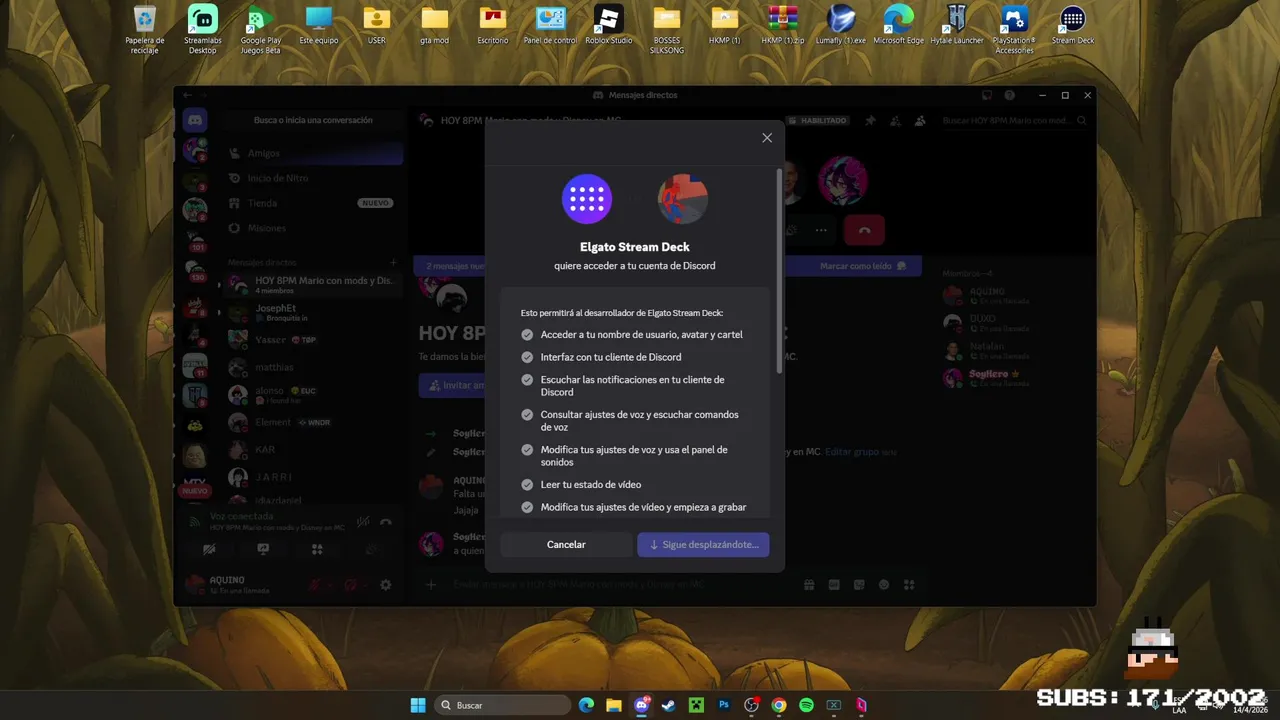Click the user avatar in the dialog
The width and height of the screenshot is (1280, 720).
pyautogui.click(x=683, y=198)
